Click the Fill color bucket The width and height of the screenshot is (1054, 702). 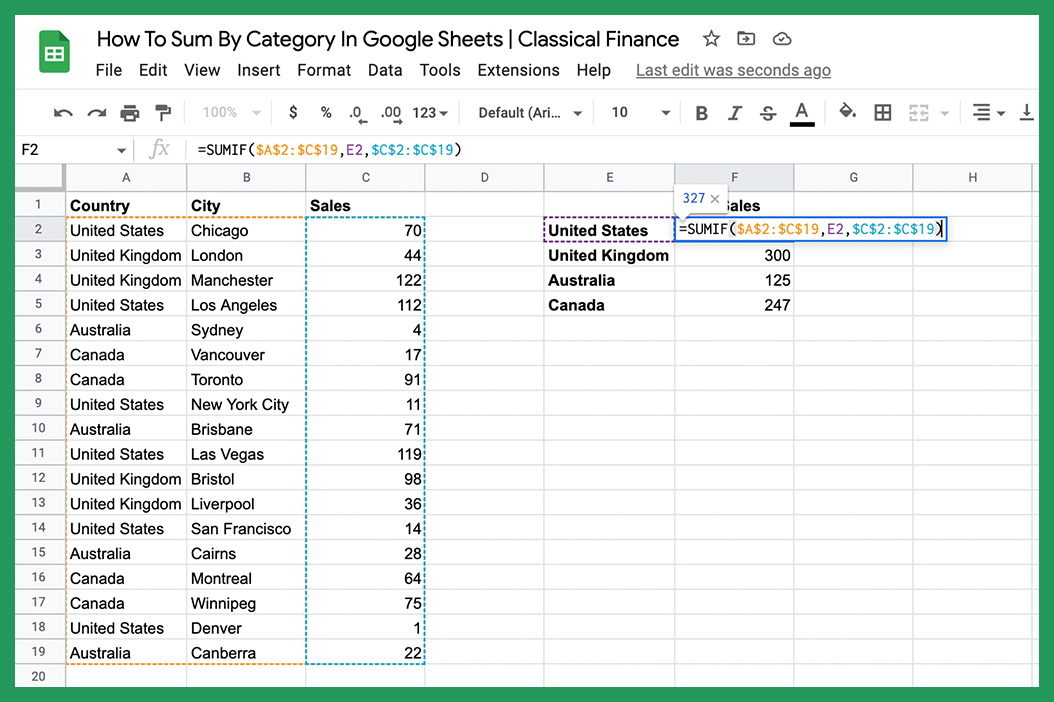click(845, 113)
